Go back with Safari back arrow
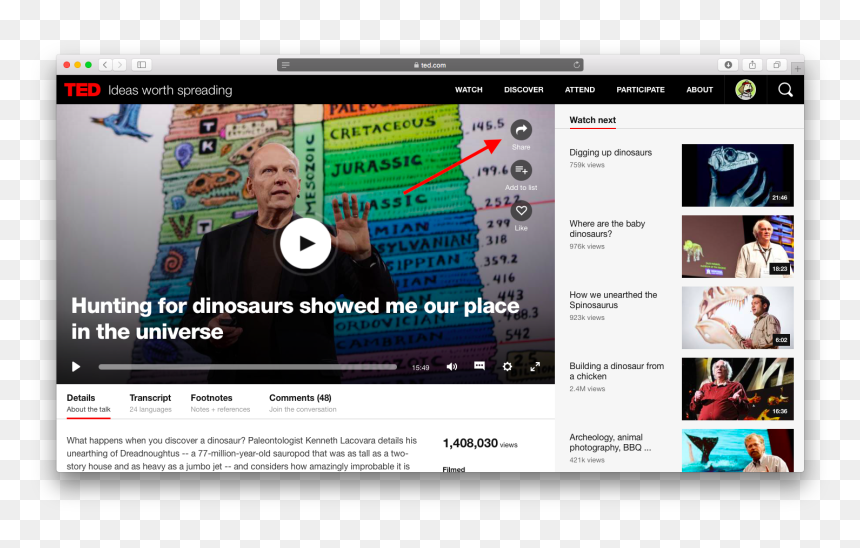860x548 pixels. (105, 65)
